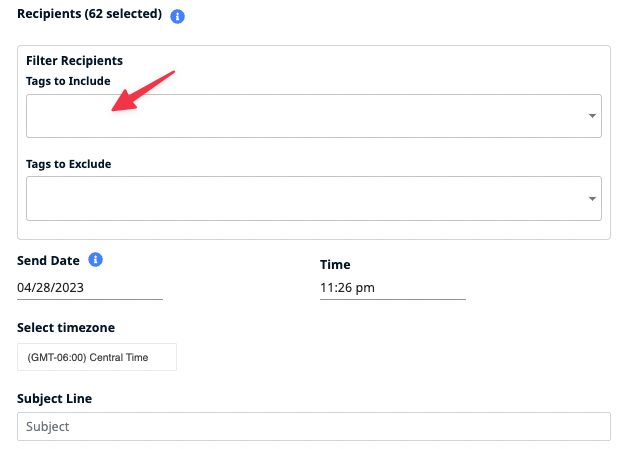Open the Tags to Exclude selection box

click(x=313, y=198)
